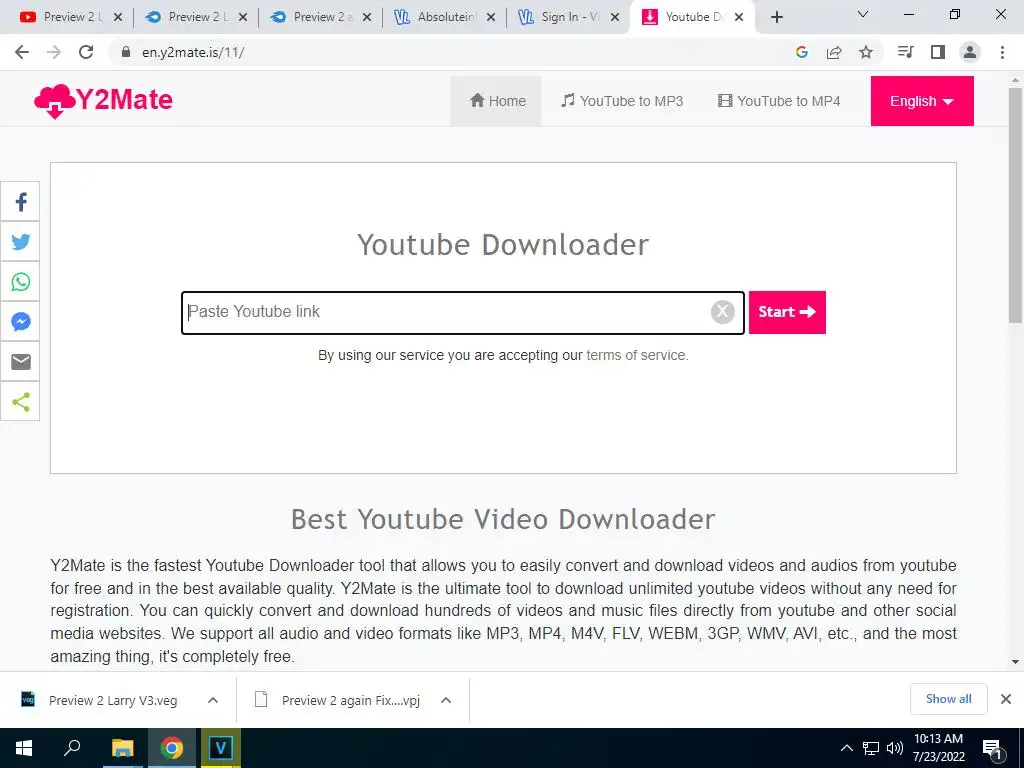Open Chrome three-dot menu

tap(1002, 52)
